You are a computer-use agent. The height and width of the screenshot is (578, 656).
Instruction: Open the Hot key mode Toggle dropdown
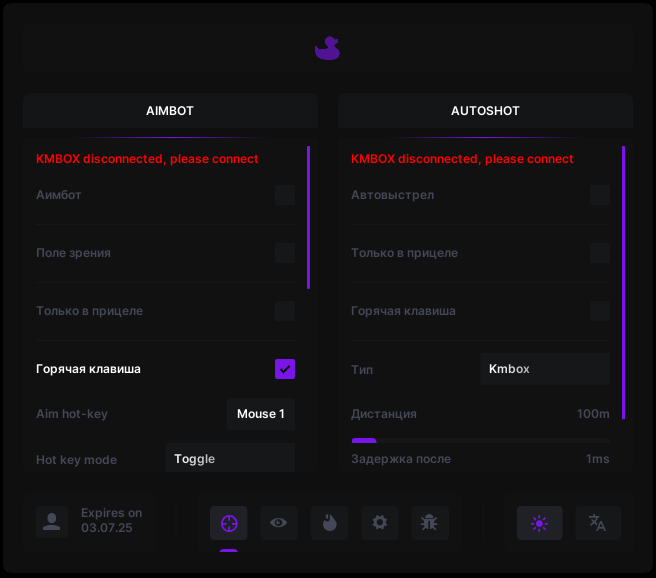pyautogui.click(x=230, y=459)
